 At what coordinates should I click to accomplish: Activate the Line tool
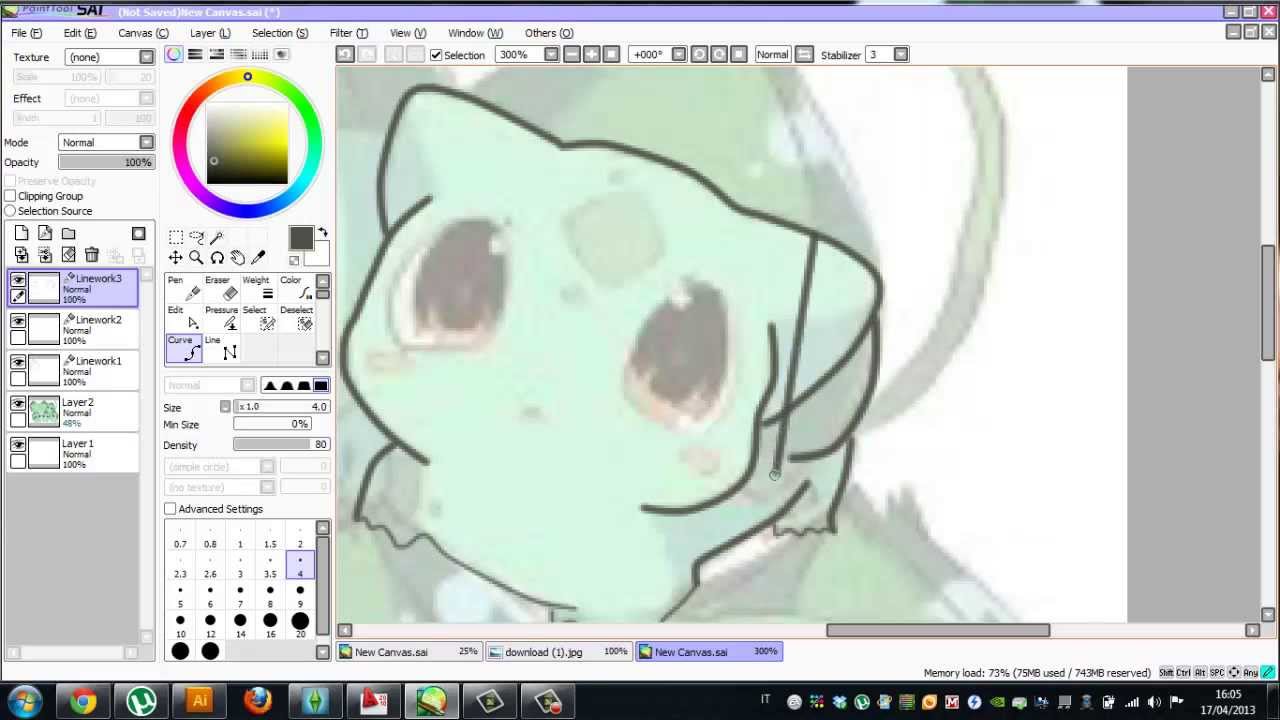point(221,348)
